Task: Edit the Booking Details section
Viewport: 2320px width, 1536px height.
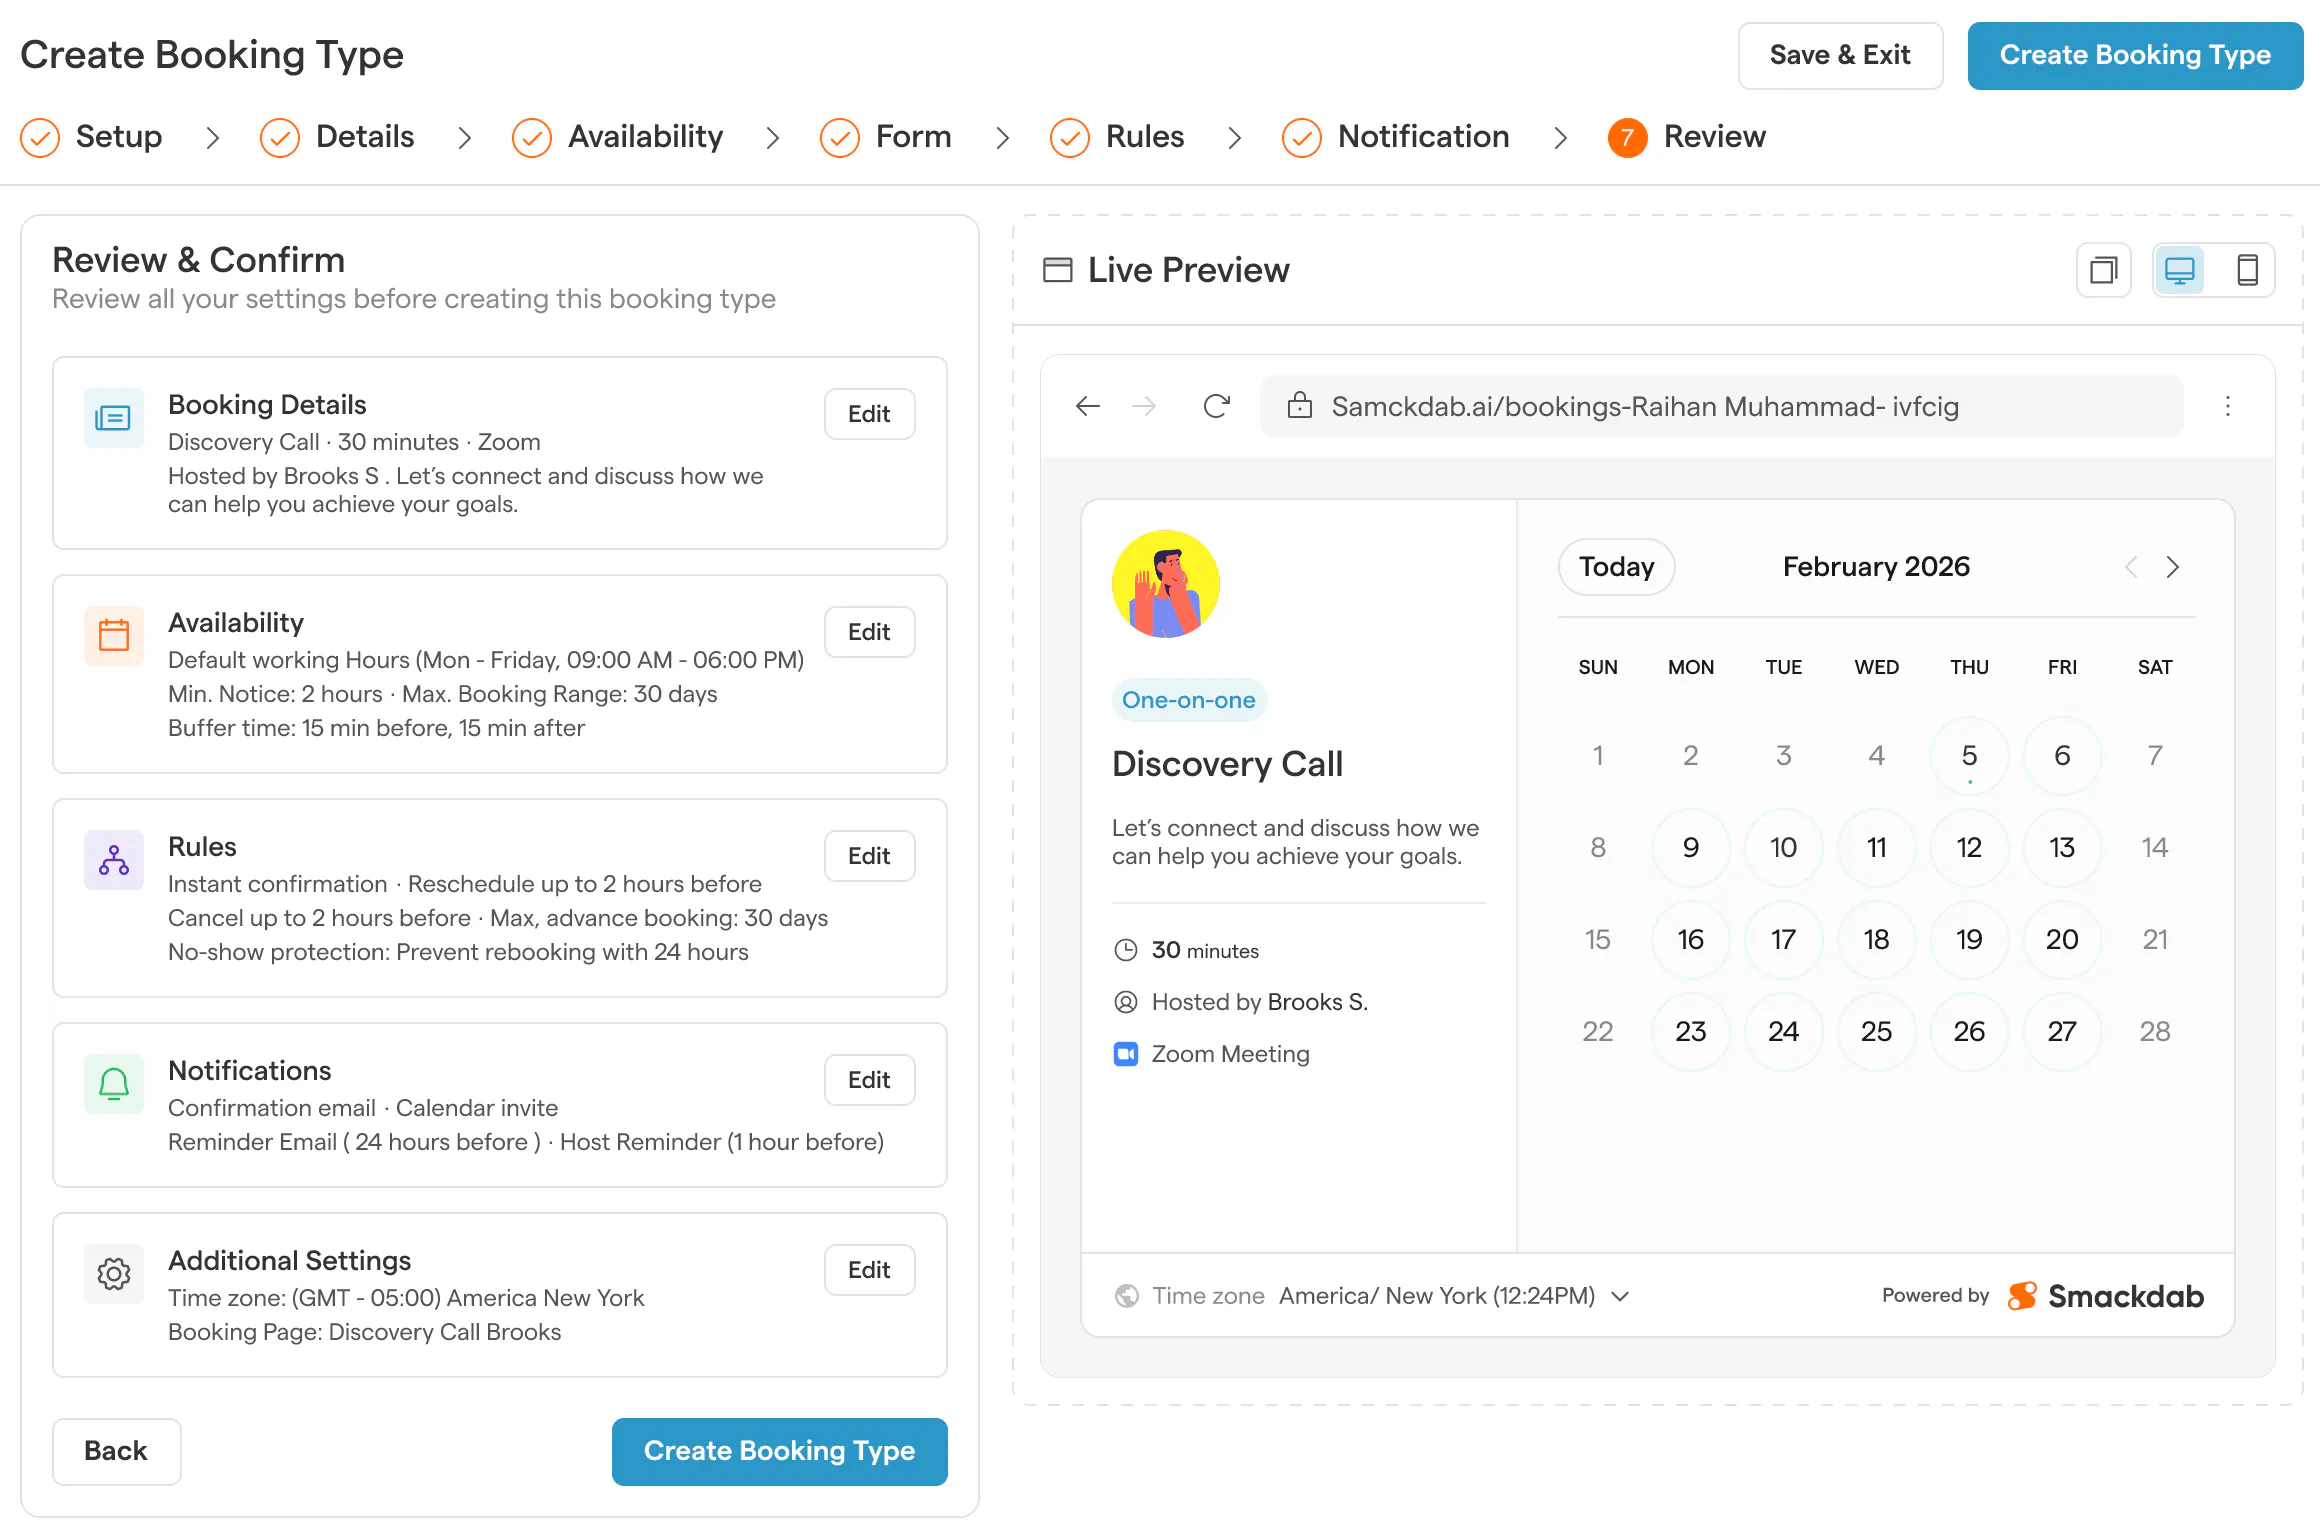Action: pos(869,414)
